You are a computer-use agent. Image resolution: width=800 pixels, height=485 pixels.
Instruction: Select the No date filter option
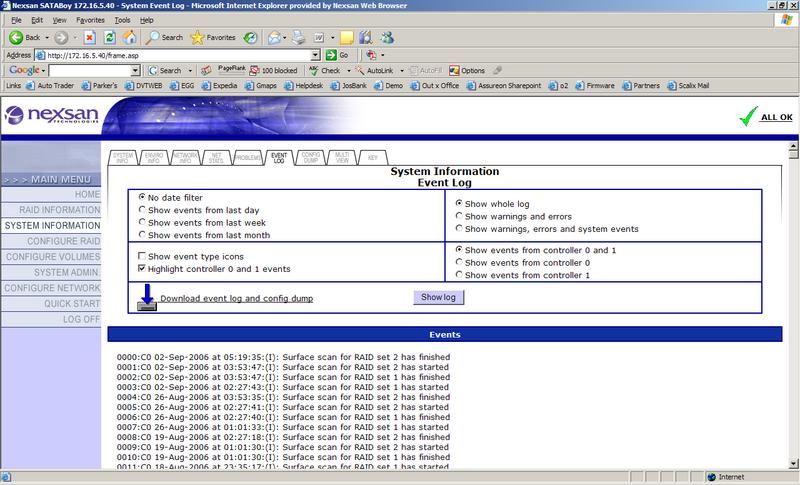coord(142,196)
